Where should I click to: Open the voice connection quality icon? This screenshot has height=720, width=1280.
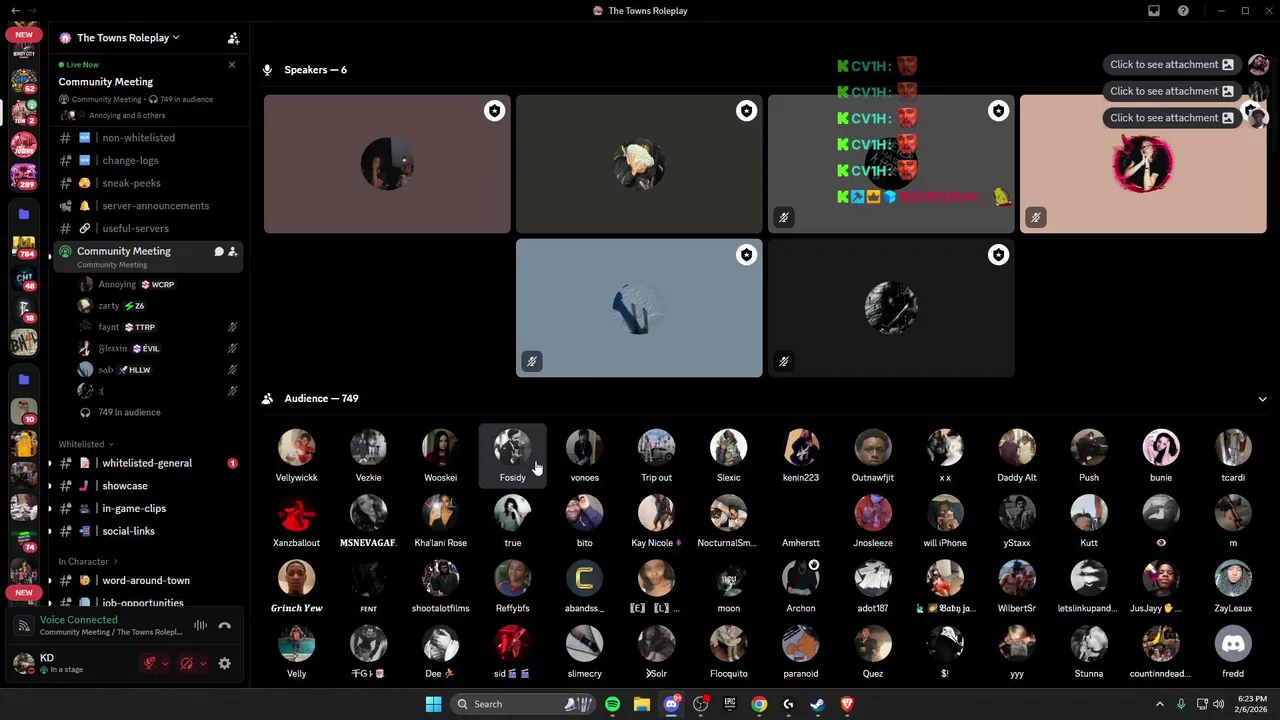(24, 626)
